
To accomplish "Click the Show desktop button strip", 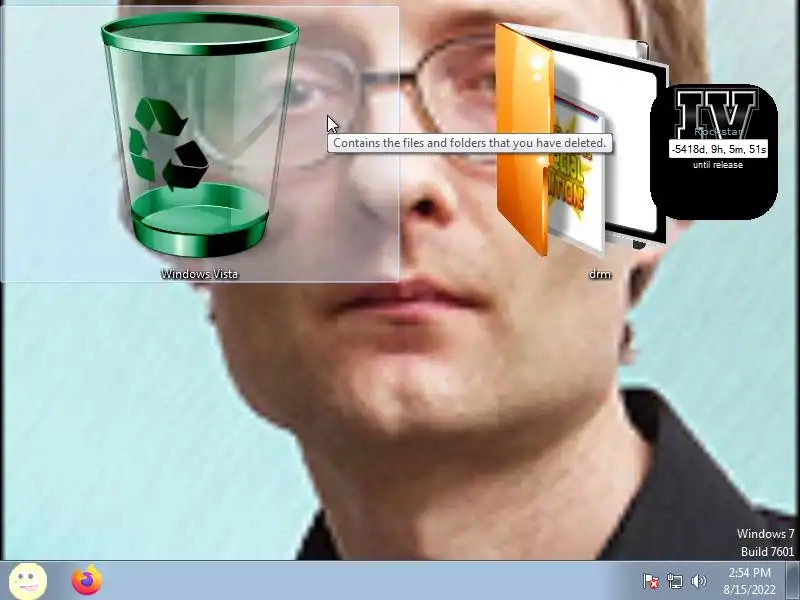I will 792,581.
